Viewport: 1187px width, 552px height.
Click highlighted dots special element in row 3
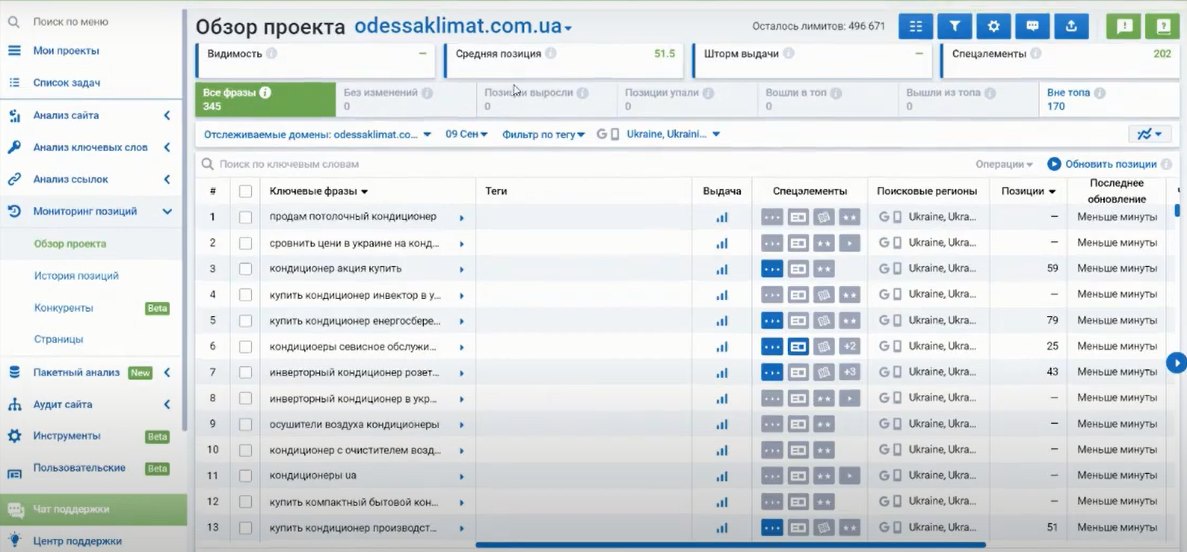tap(772, 269)
